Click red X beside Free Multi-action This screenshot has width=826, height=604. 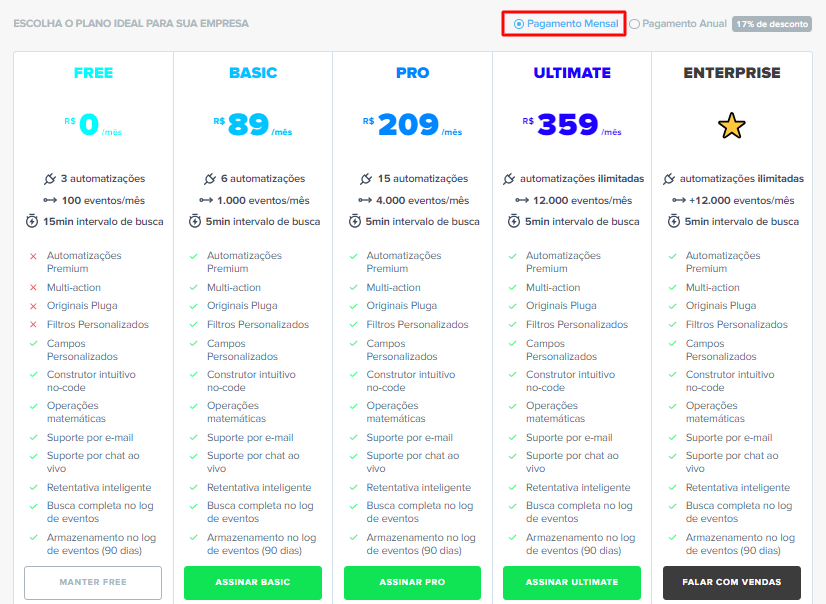[x=33, y=288]
